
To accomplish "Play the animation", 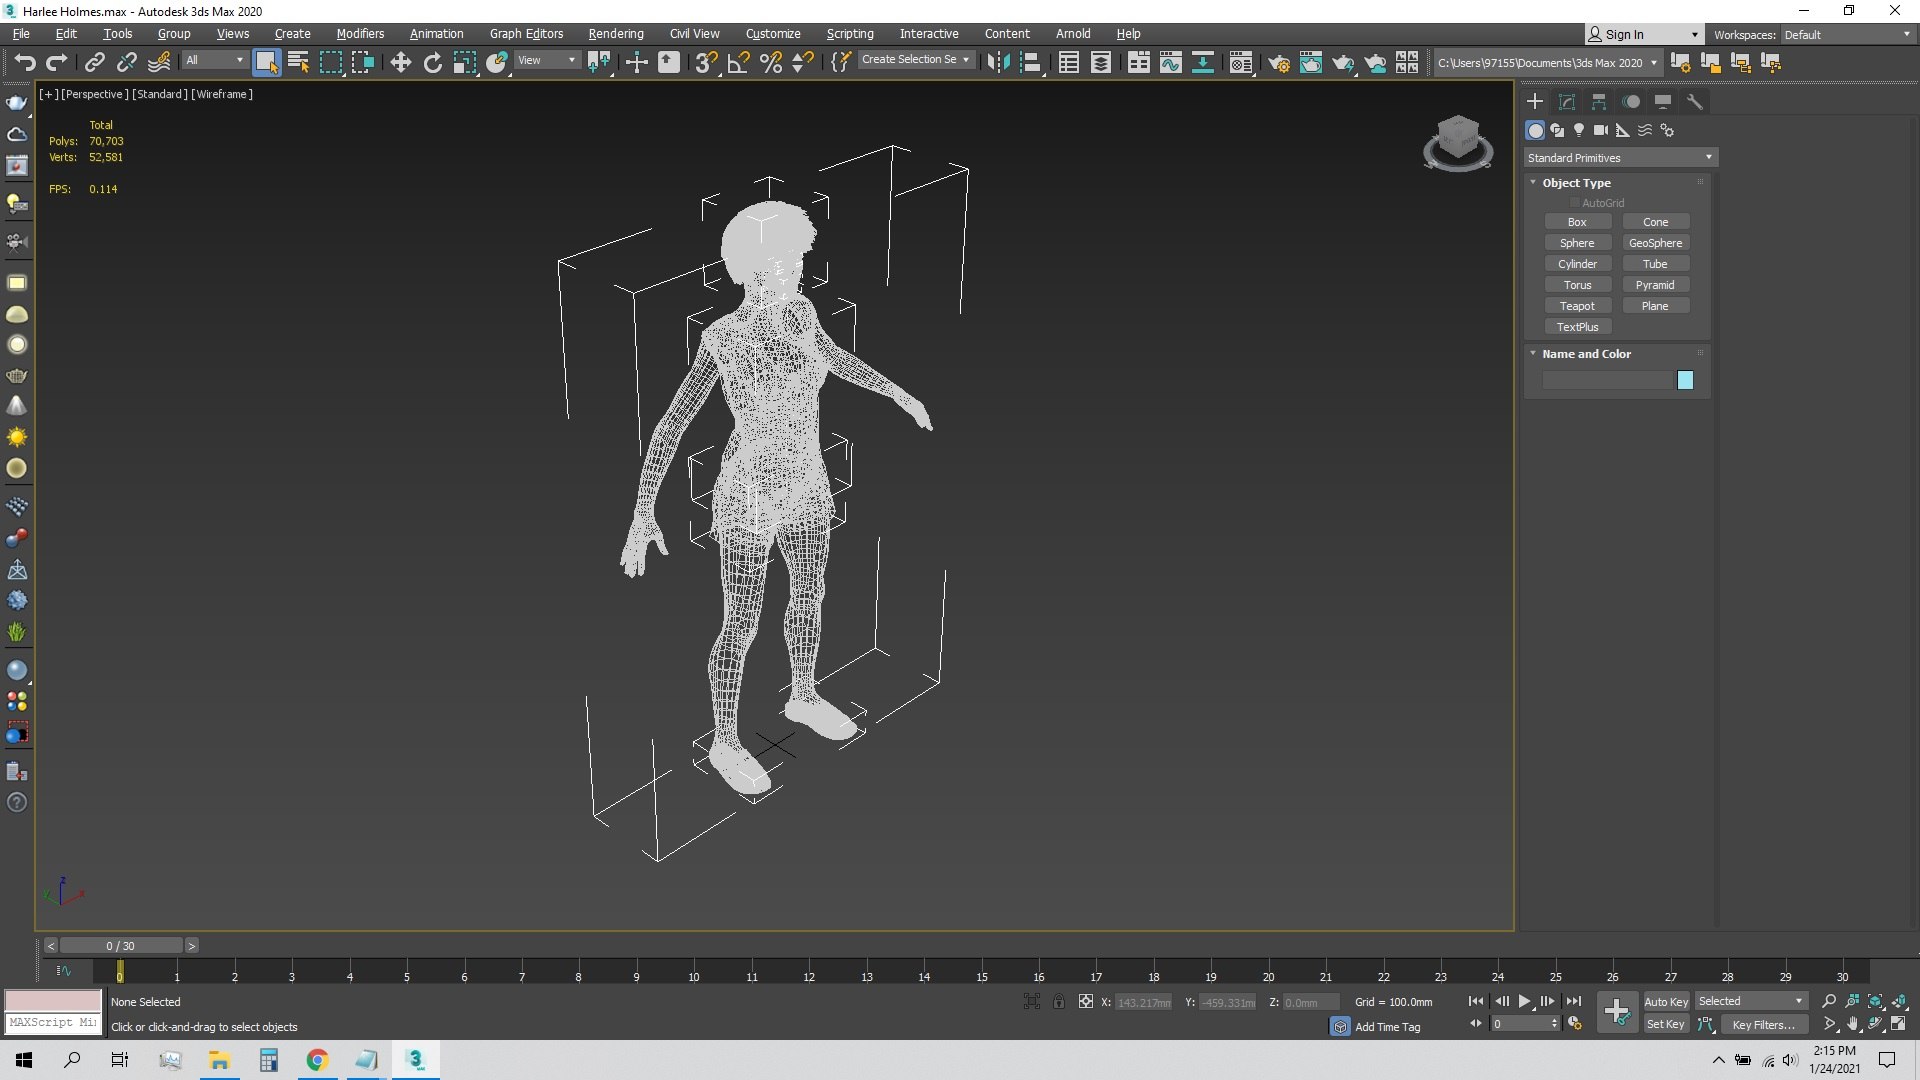I will (x=1524, y=1001).
